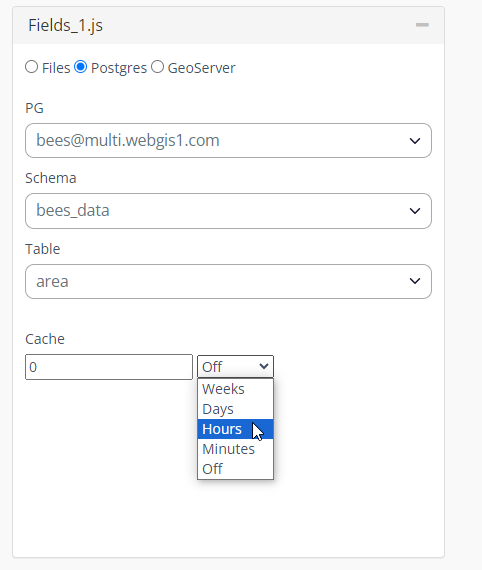Screen dimensions: 482x570
Task: Click the cache unit select showing Off
Action: (236, 366)
